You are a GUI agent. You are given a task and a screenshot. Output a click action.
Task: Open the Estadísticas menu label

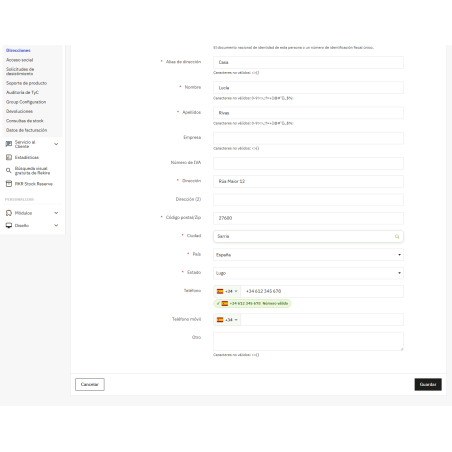[x=27, y=157]
